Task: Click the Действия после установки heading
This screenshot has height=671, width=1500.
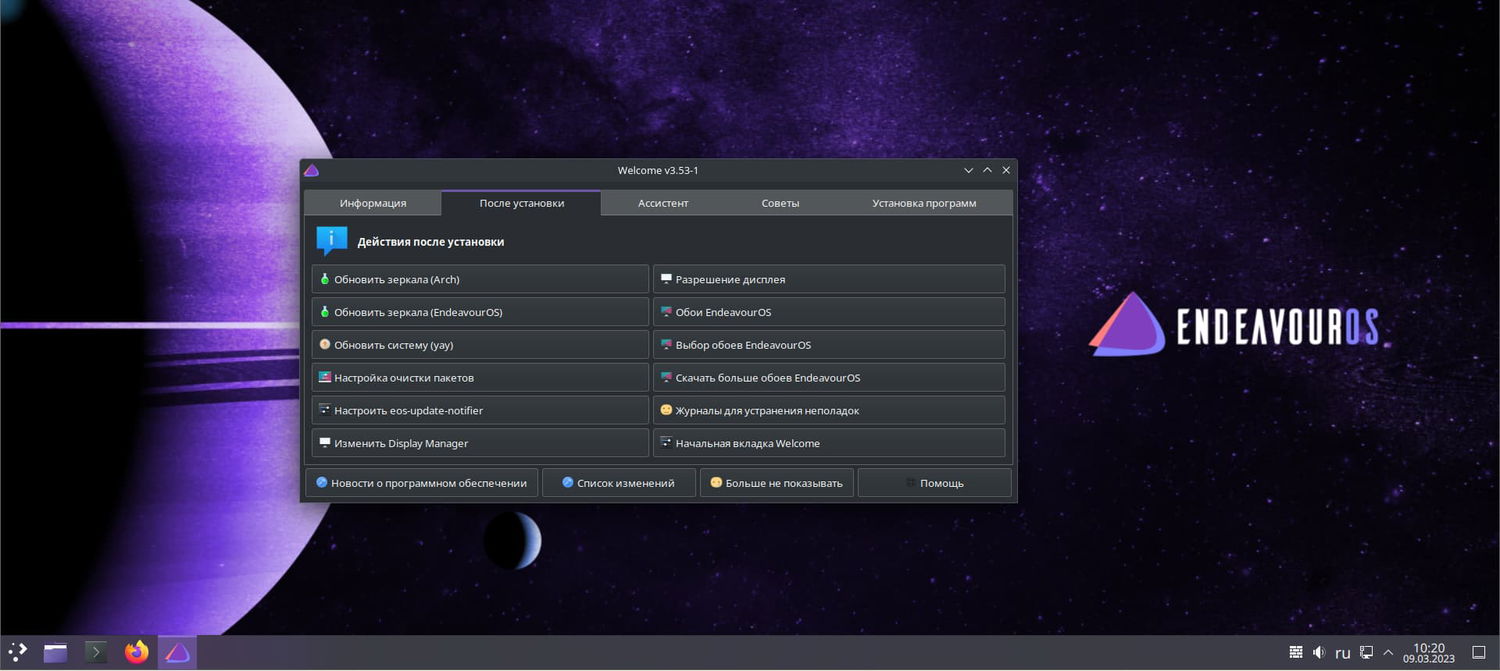Action: click(431, 242)
